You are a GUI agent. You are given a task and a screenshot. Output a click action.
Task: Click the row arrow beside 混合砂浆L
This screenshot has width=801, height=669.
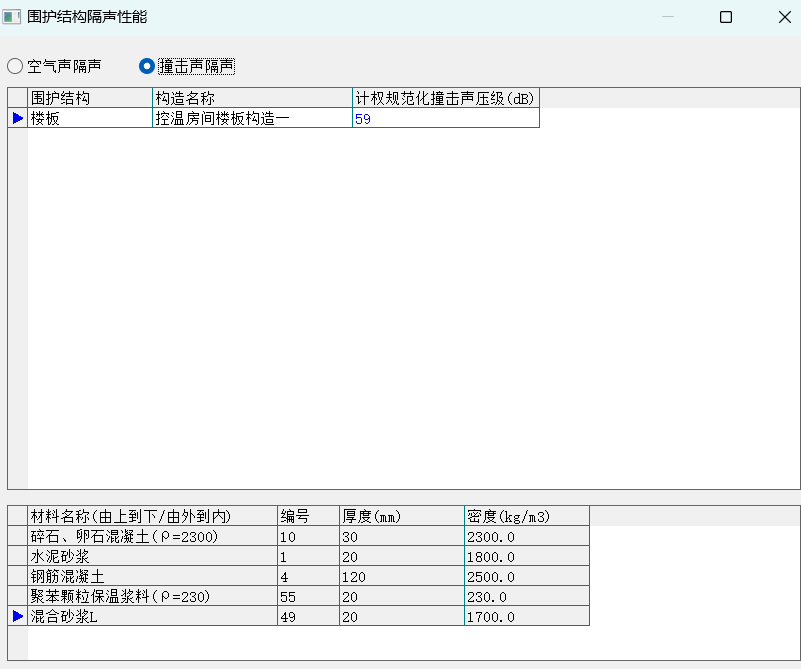(x=17, y=616)
